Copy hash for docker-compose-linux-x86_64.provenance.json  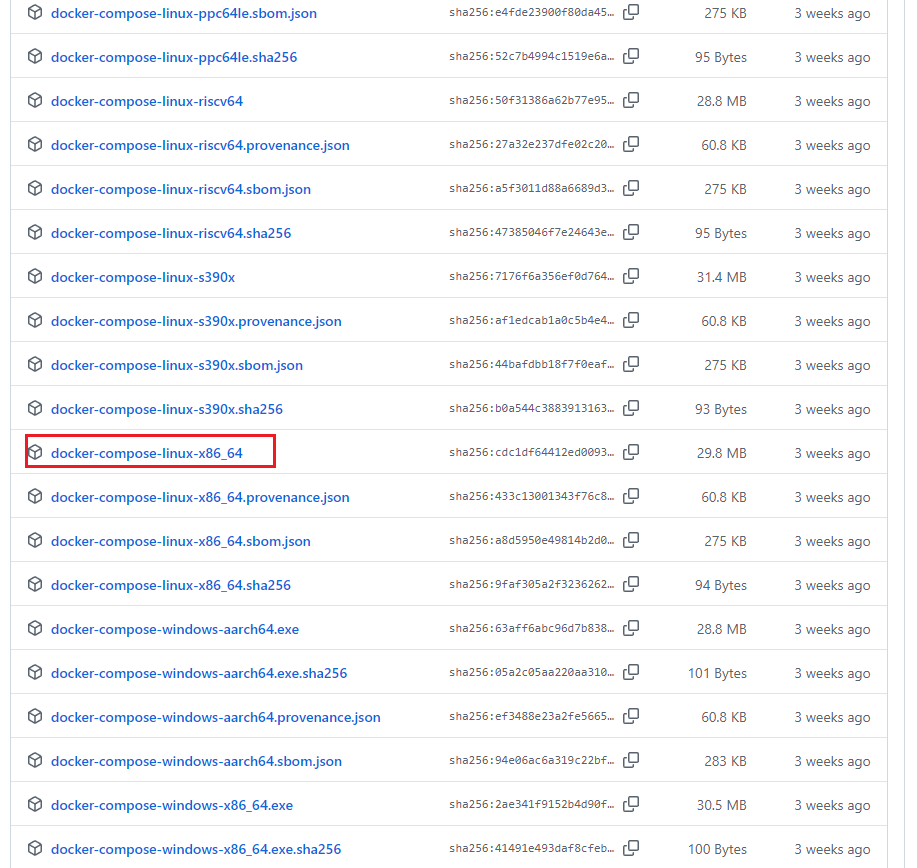point(631,496)
